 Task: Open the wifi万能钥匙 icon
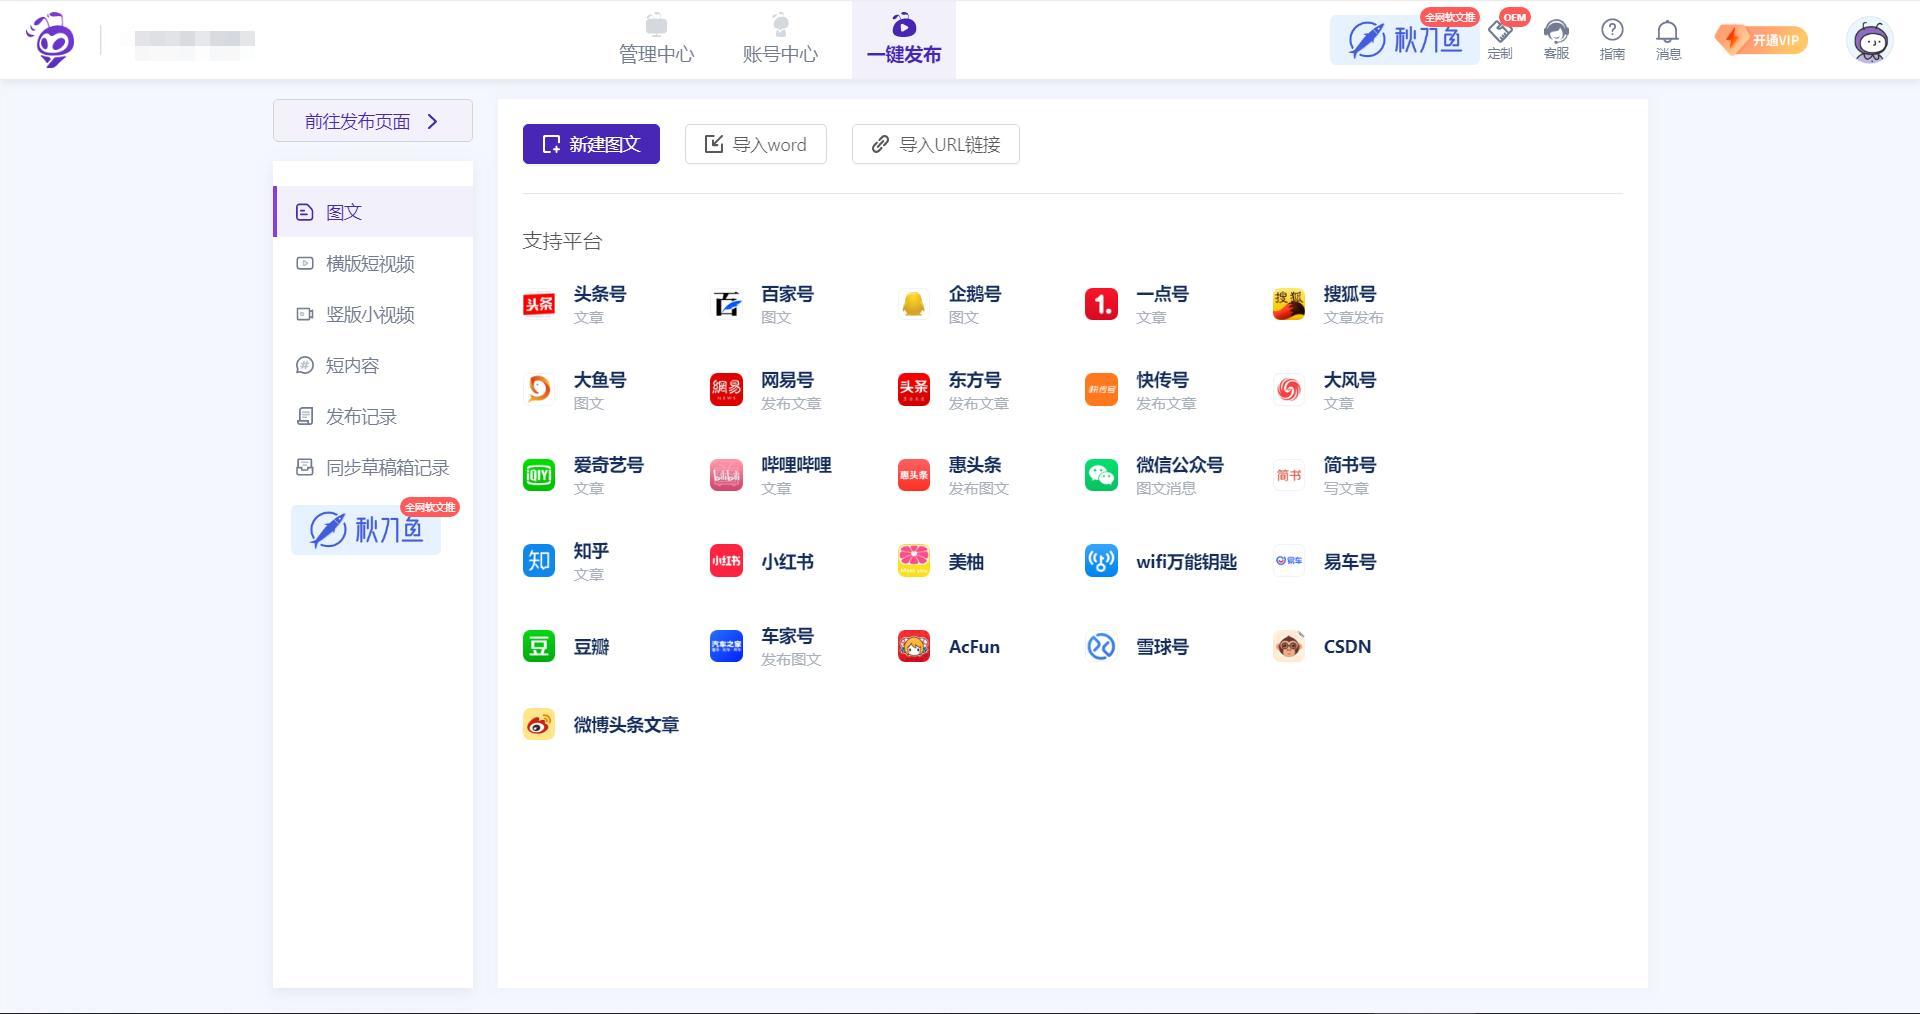tap(1101, 561)
